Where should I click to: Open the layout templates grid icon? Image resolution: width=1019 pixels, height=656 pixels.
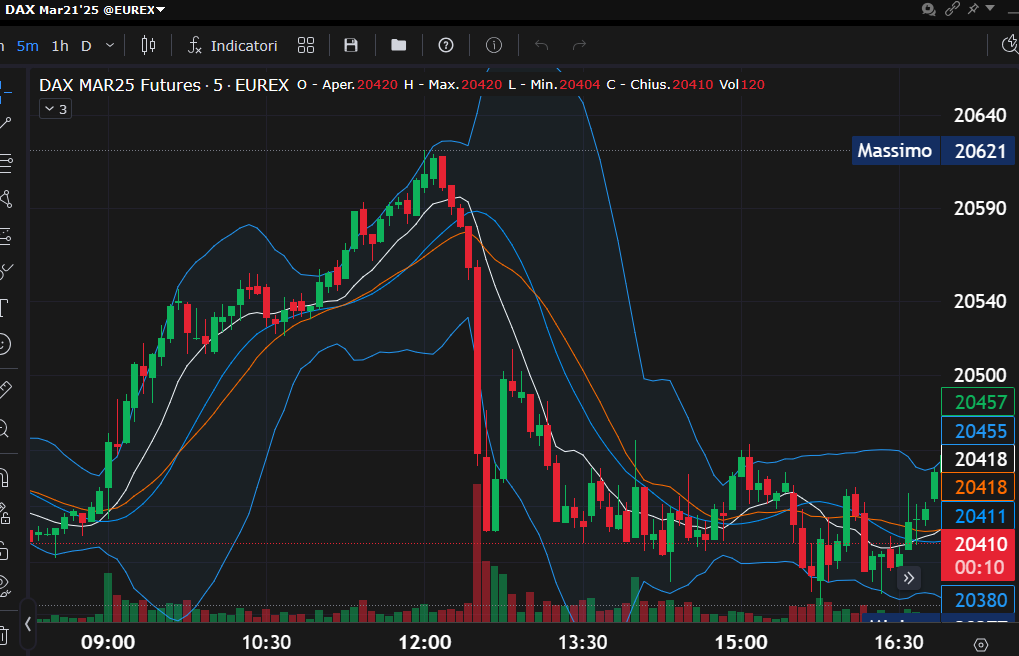coord(306,45)
